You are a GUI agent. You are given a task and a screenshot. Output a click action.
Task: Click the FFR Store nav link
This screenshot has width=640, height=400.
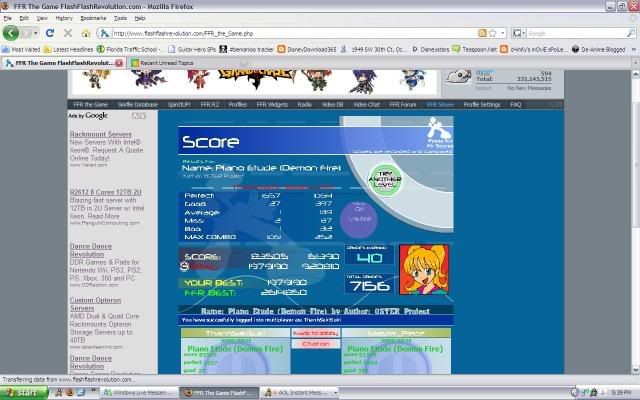pyautogui.click(x=439, y=104)
